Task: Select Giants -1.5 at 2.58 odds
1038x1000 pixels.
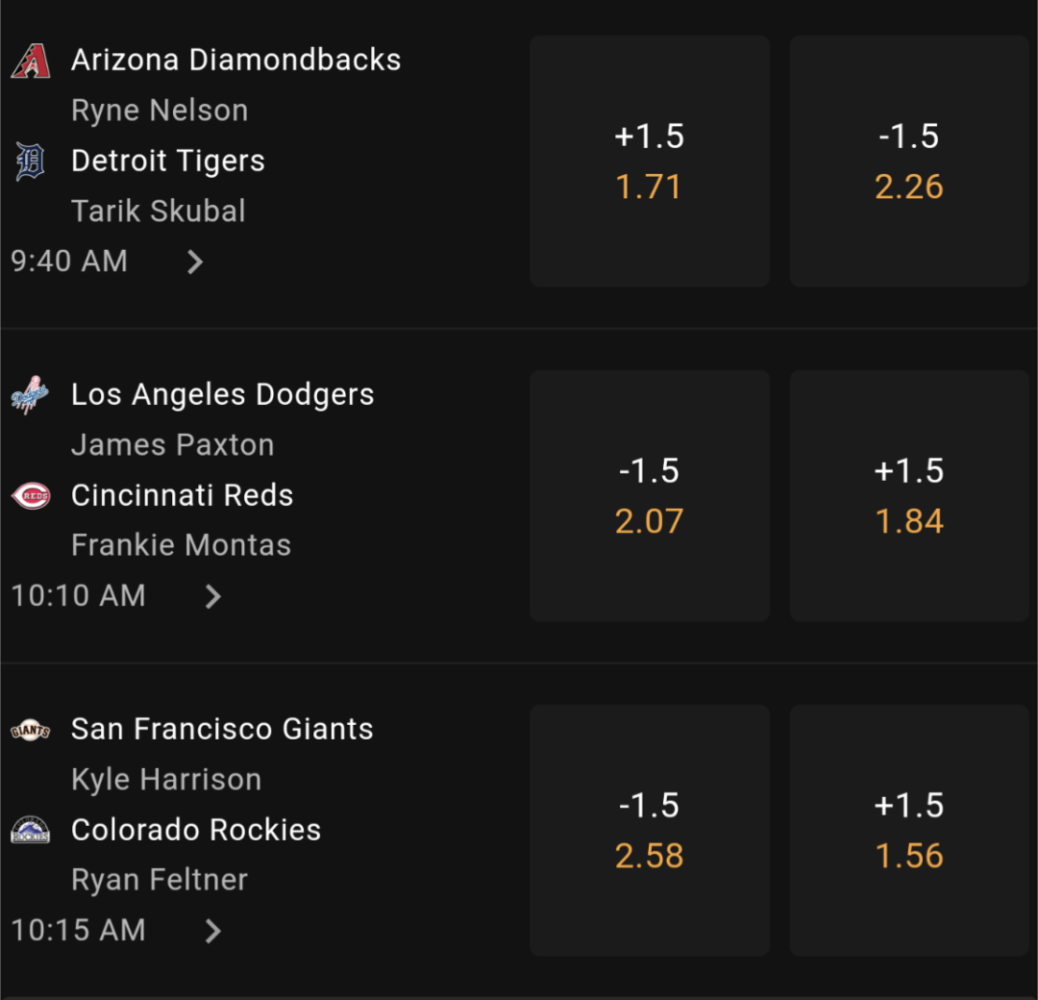Action: [x=649, y=831]
